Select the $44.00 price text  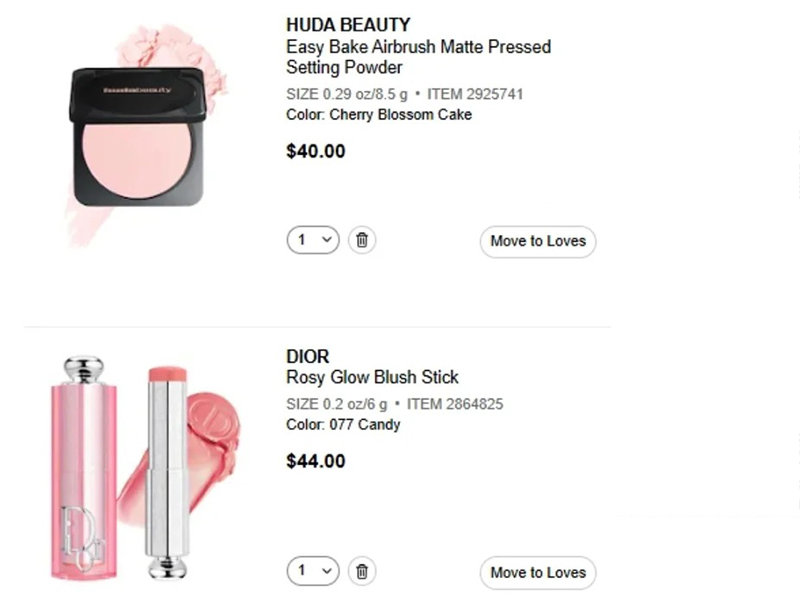pos(316,461)
